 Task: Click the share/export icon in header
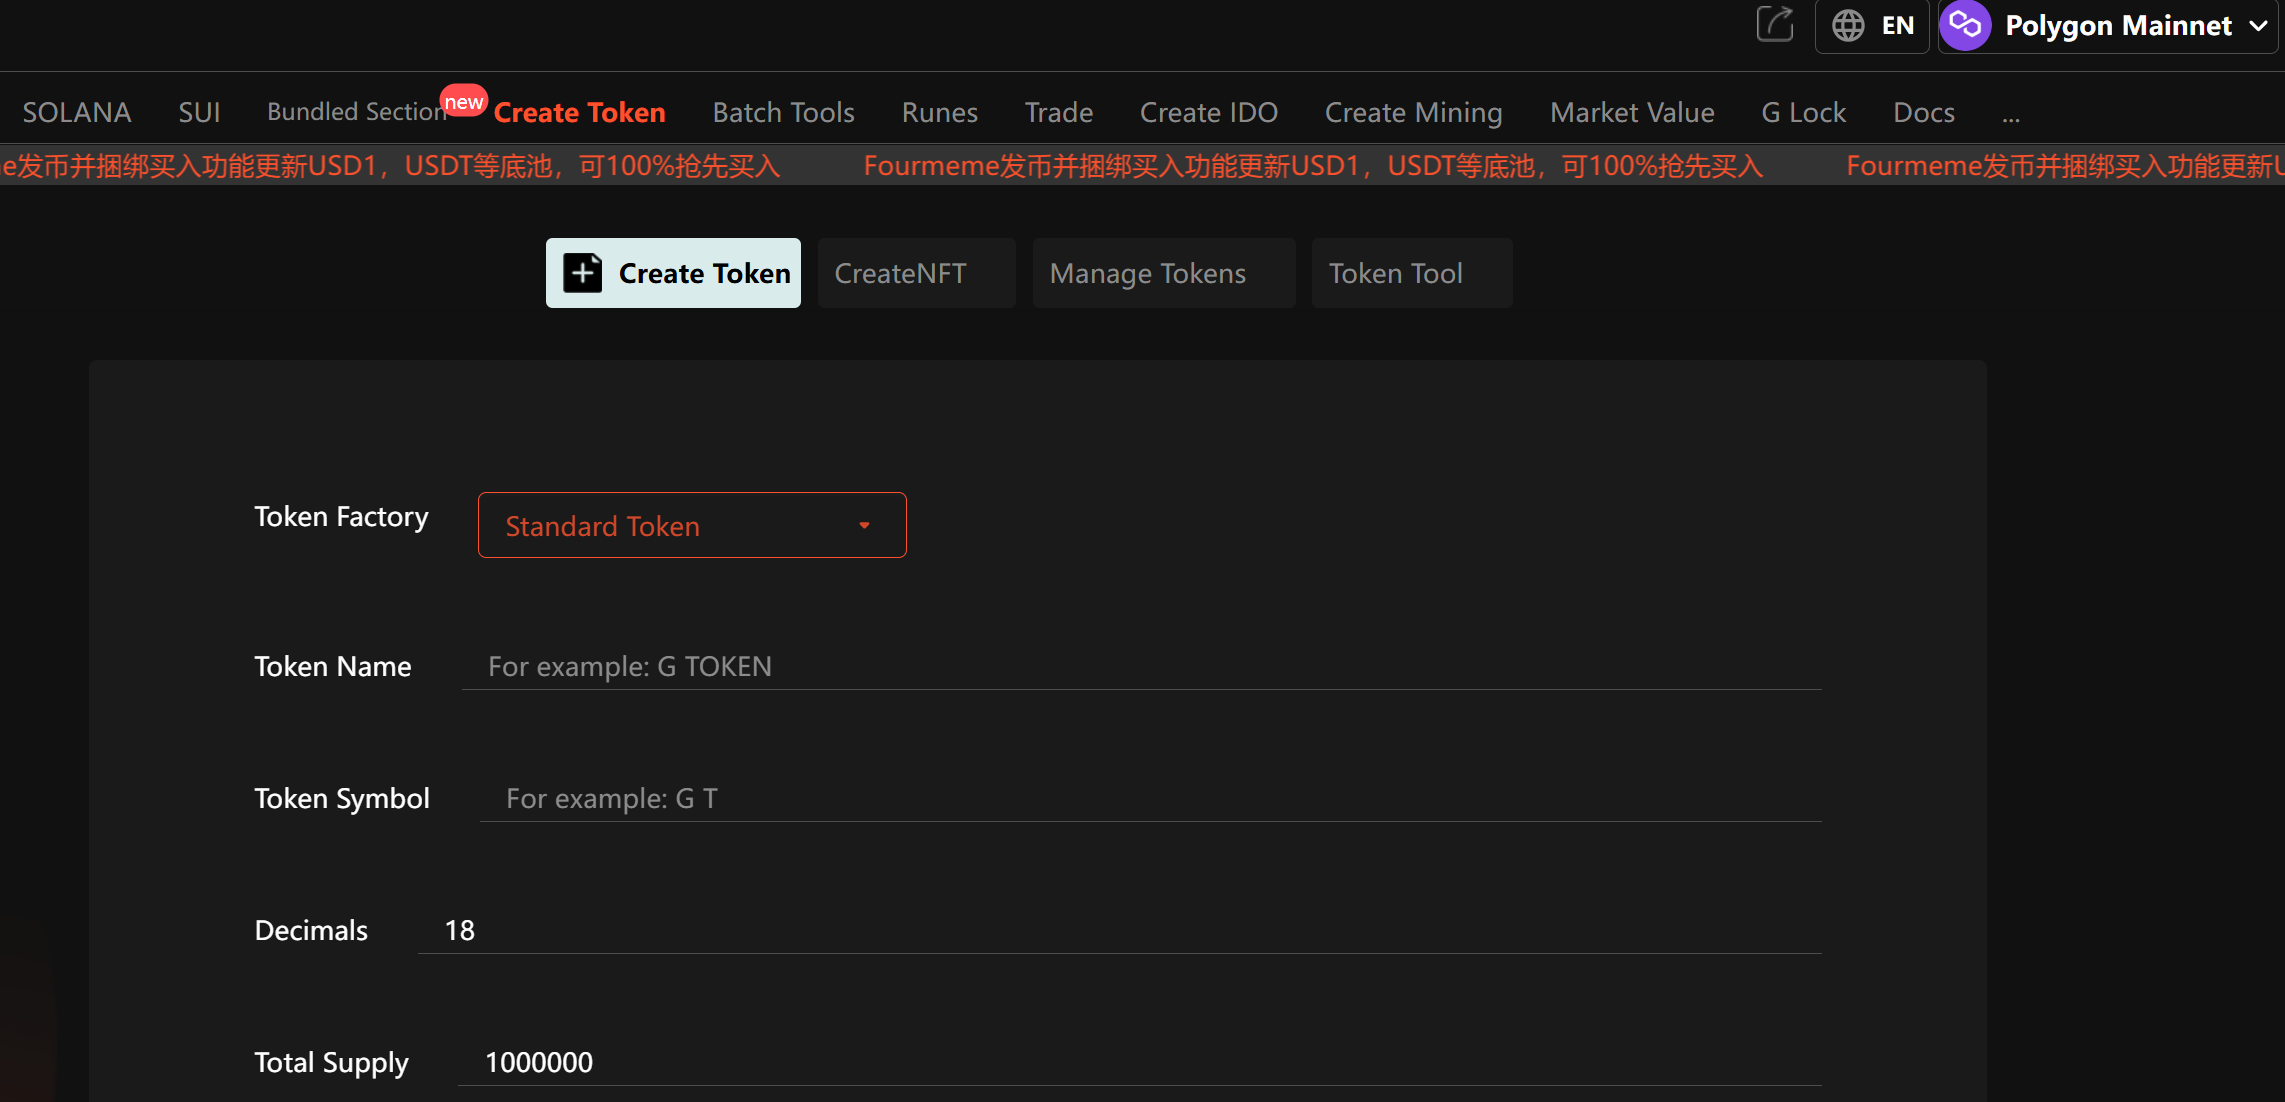click(x=1775, y=24)
